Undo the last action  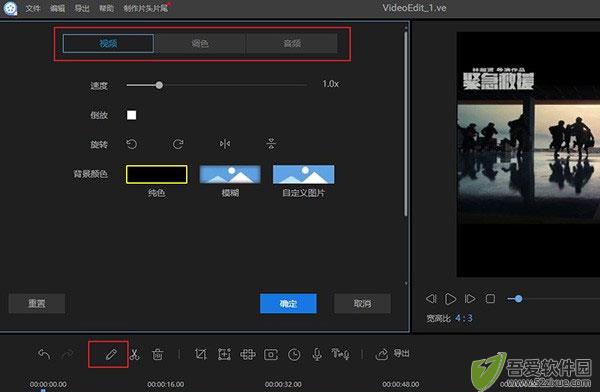[x=44, y=354]
